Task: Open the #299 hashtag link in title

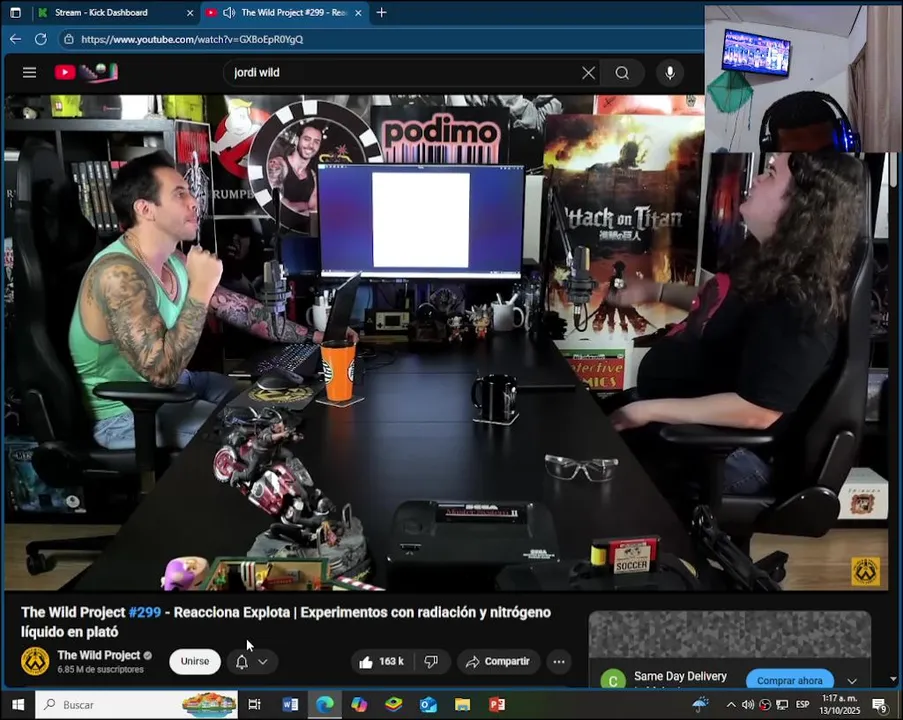Action: 145,612
